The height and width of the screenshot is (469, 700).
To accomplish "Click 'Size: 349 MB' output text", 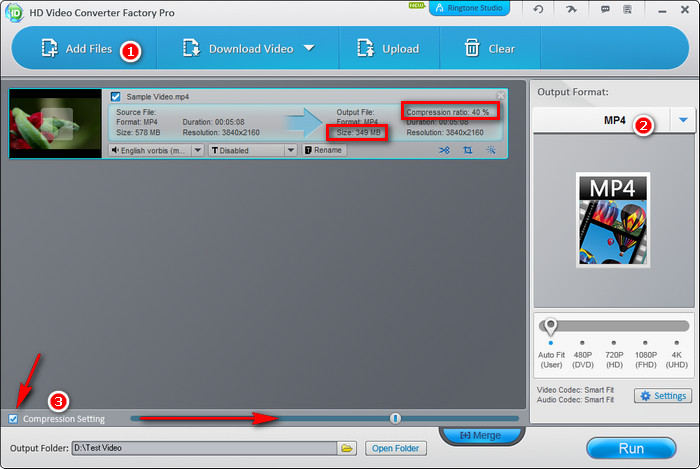I will click(x=358, y=133).
